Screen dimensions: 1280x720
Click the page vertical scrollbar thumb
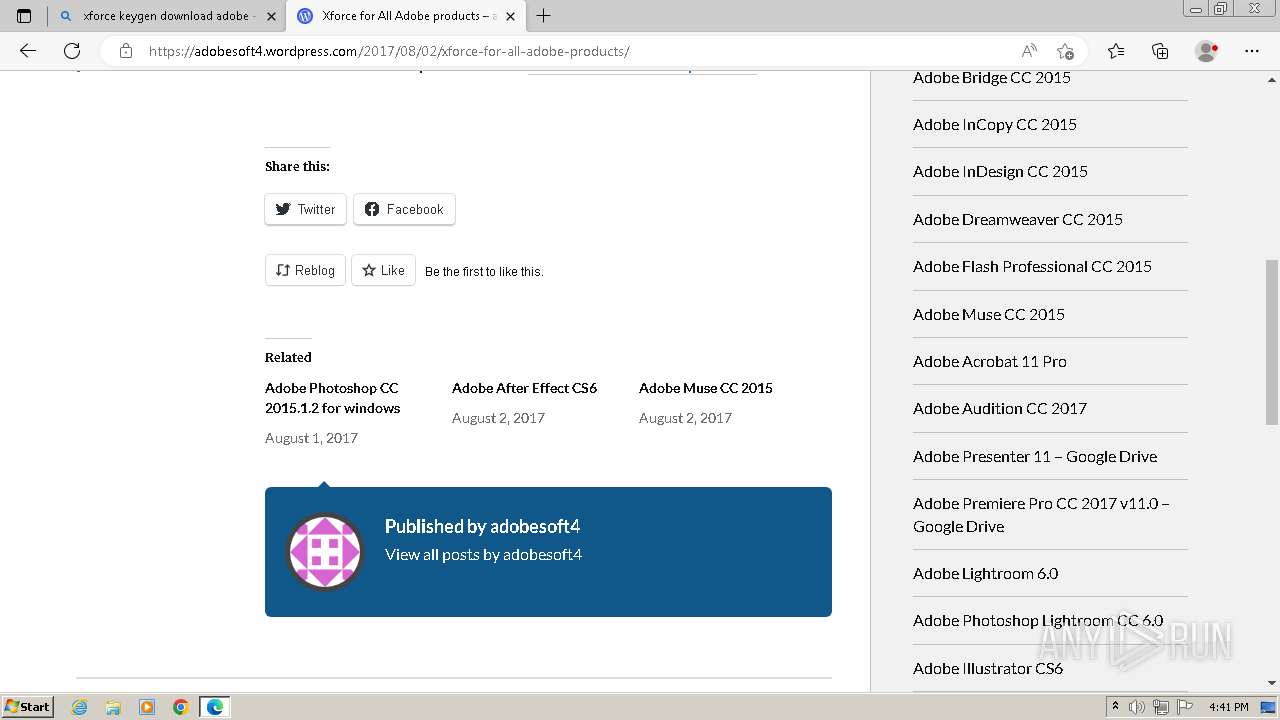(x=1271, y=343)
